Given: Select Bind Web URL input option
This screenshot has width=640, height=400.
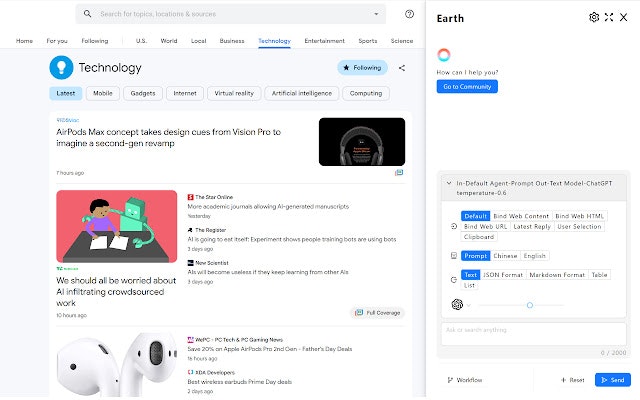Looking at the screenshot, I should click(485, 227).
